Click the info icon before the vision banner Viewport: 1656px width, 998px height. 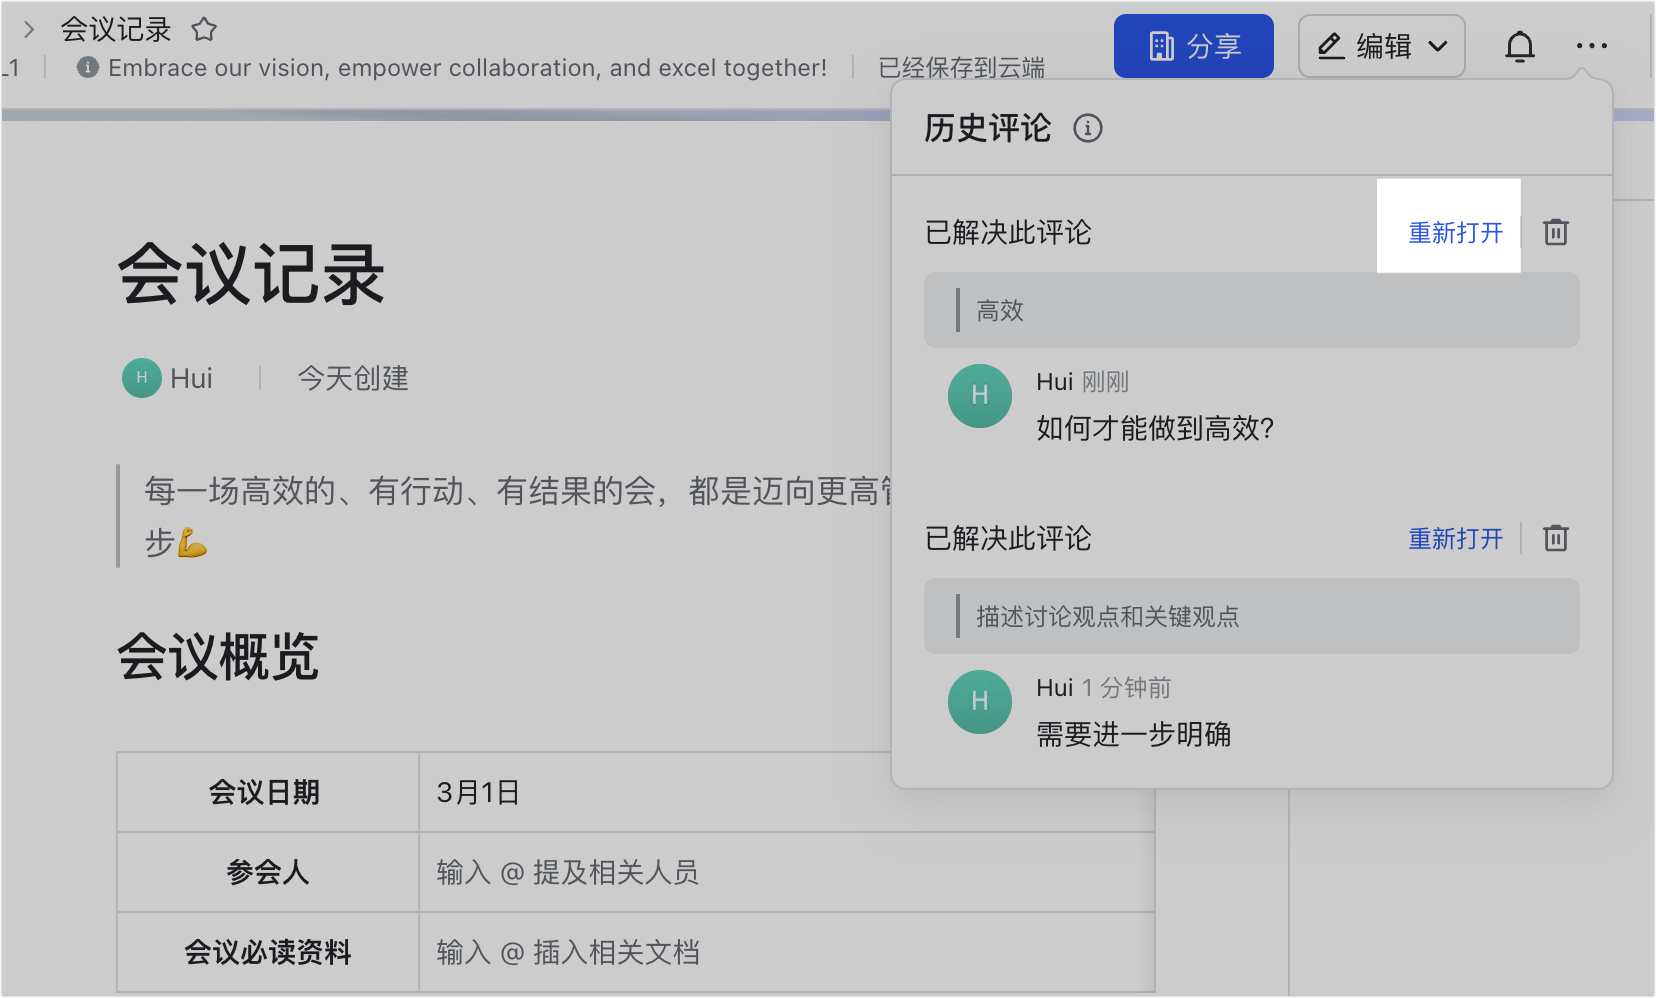pos(86,68)
